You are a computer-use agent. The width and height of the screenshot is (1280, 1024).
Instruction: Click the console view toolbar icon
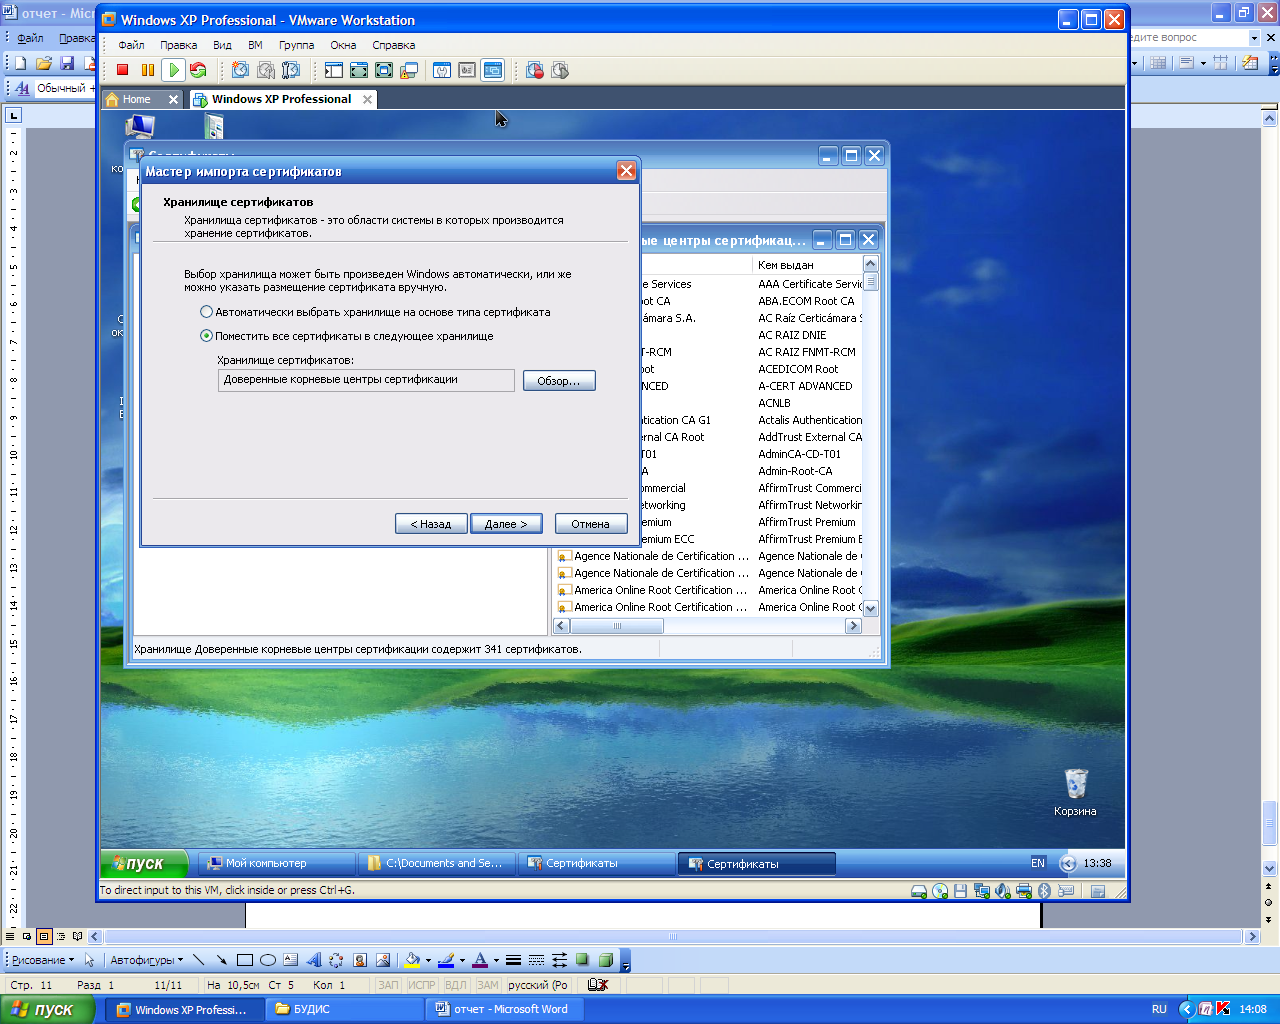(x=492, y=70)
